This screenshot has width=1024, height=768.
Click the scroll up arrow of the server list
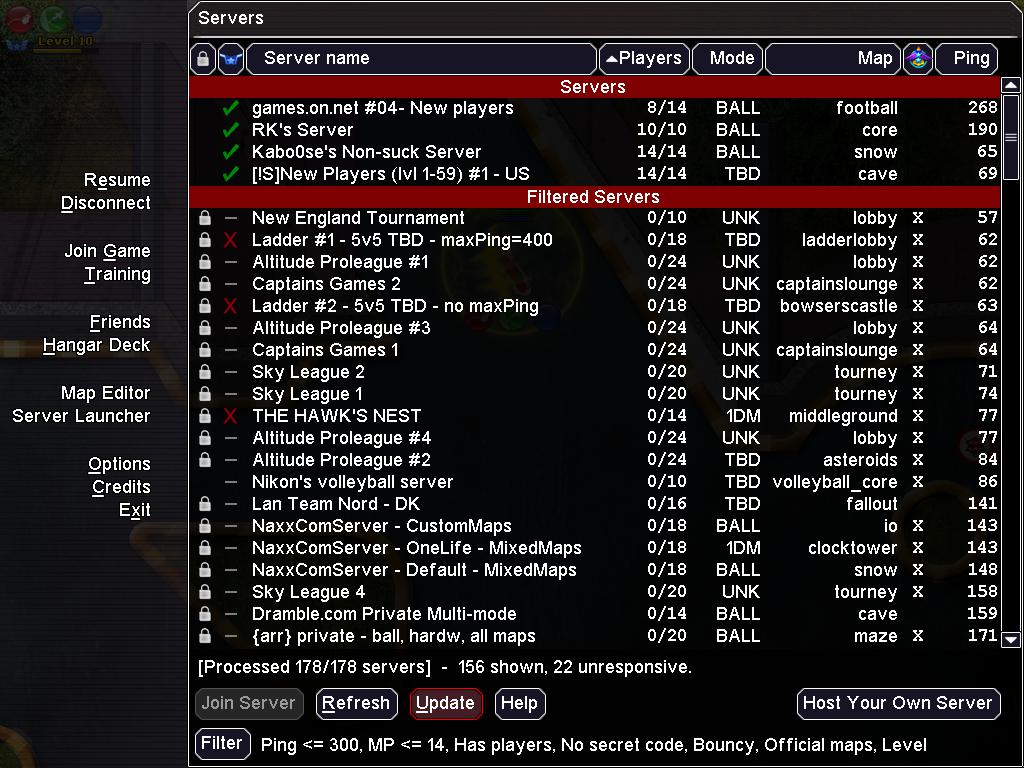pos(1010,86)
